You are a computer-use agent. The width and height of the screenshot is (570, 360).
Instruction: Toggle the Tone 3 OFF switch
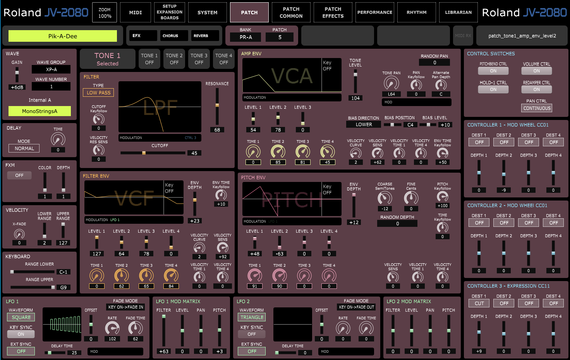(199, 59)
